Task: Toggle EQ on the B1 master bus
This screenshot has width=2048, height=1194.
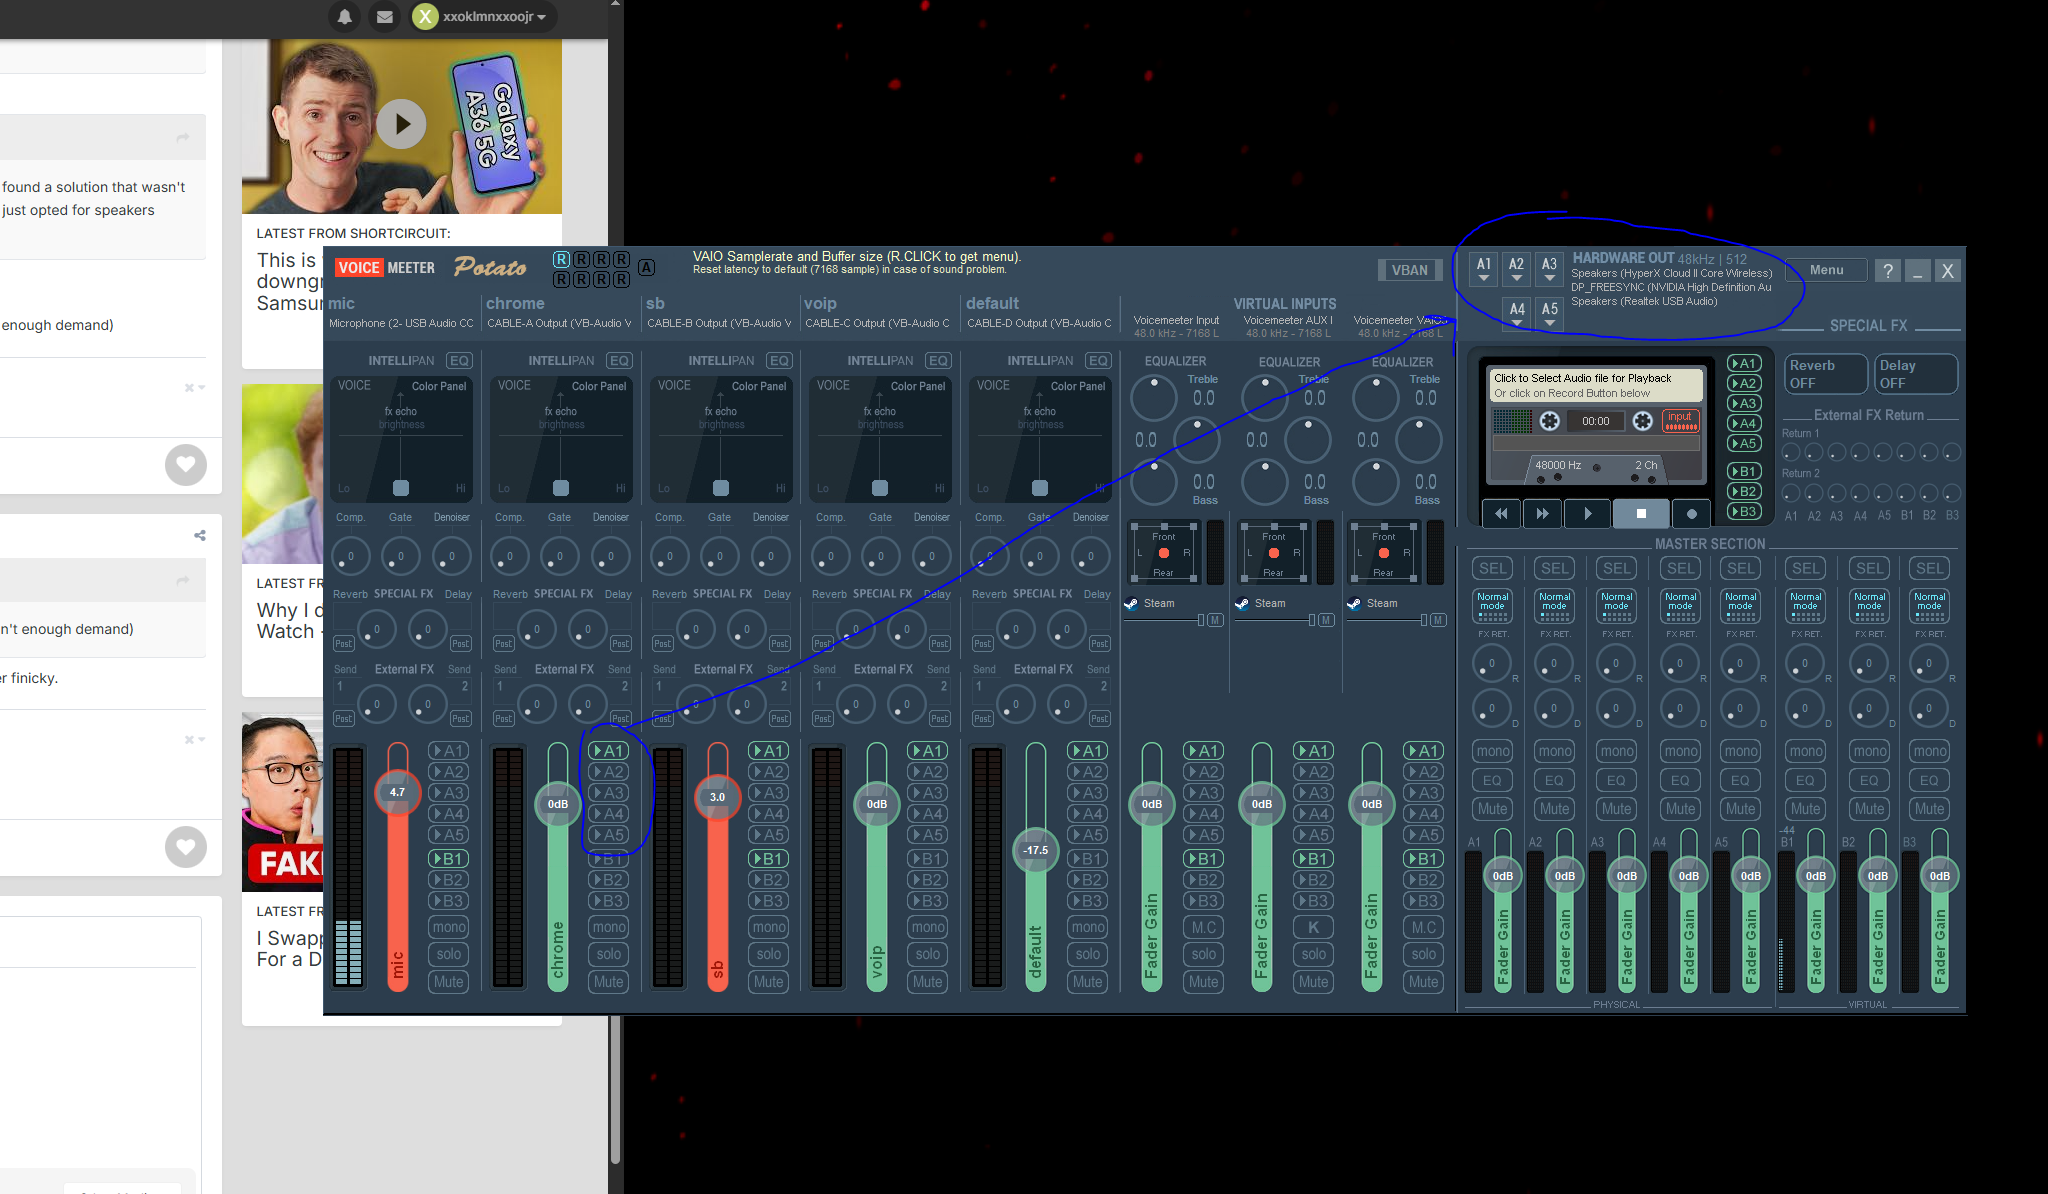Action: [x=1805, y=780]
